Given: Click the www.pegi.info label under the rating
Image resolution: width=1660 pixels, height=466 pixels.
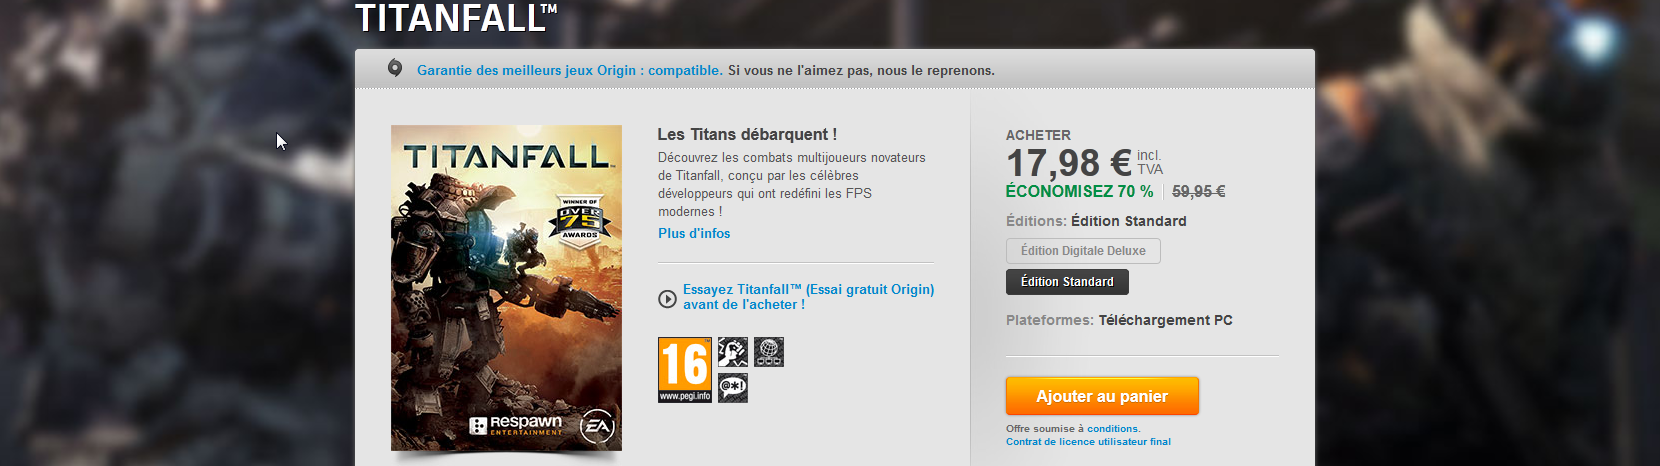Looking at the screenshot, I should [x=685, y=396].
